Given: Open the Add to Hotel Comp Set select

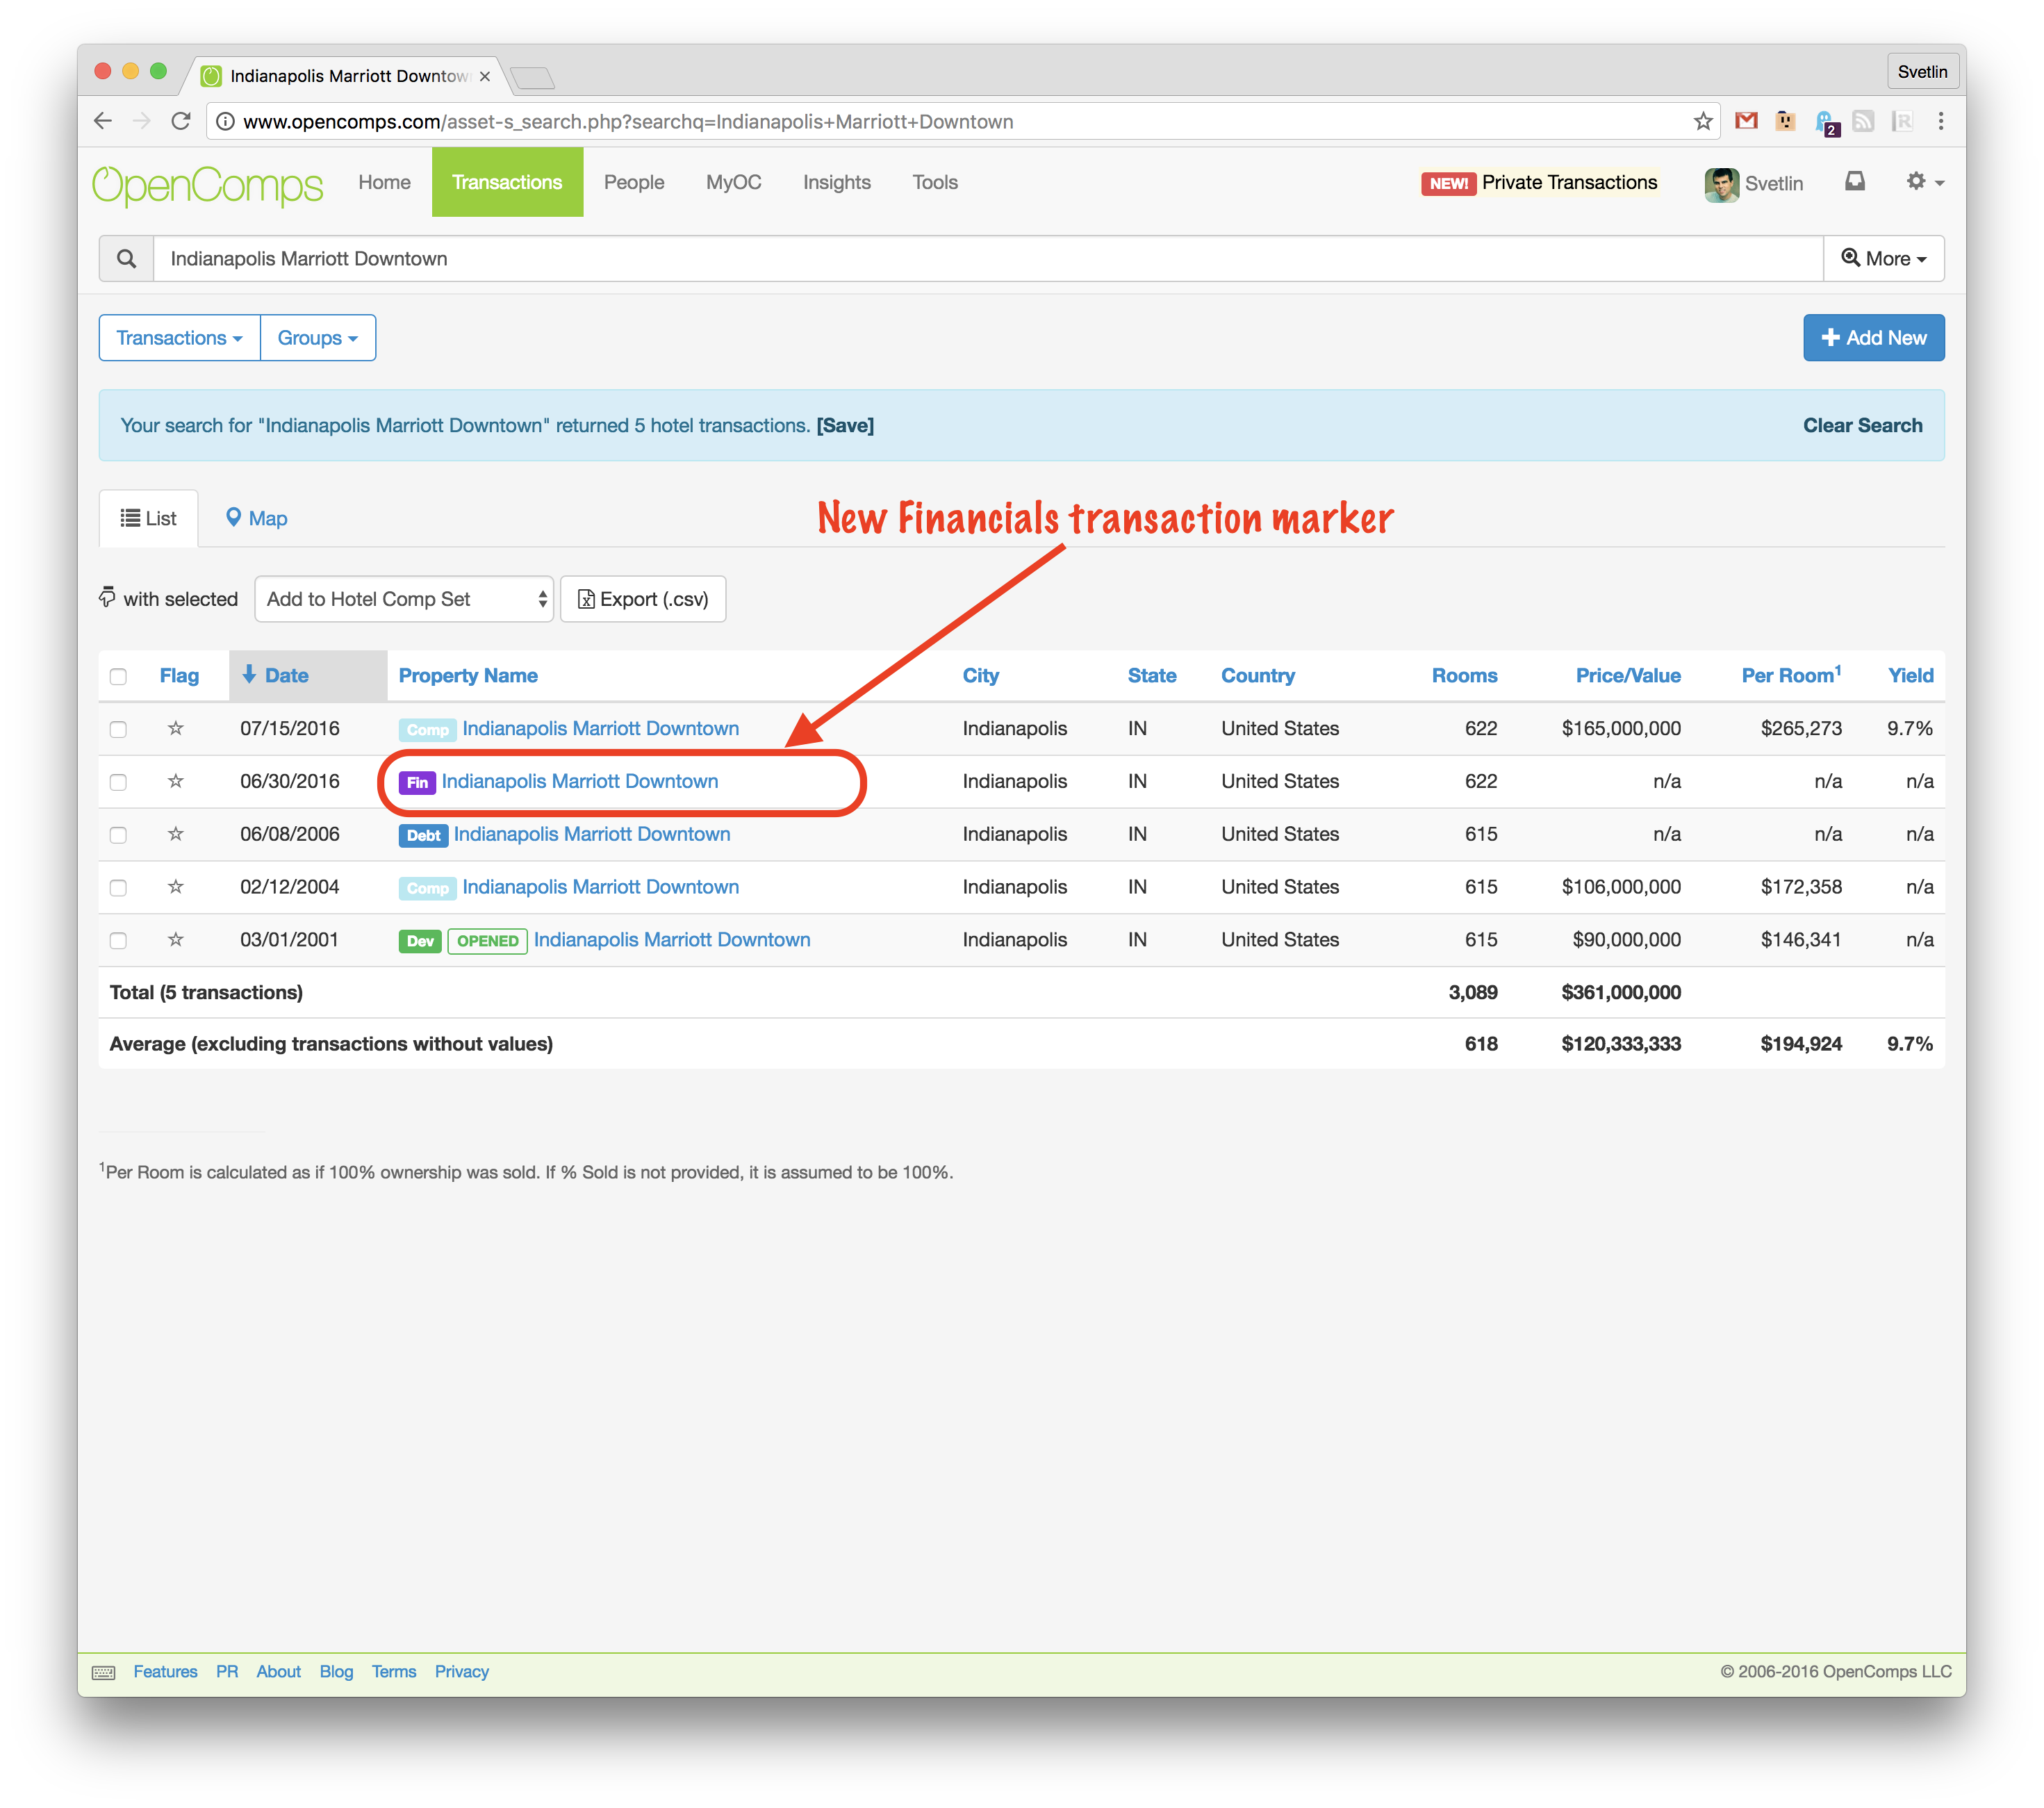Looking at the screenshot, I should tap(404, 599).
